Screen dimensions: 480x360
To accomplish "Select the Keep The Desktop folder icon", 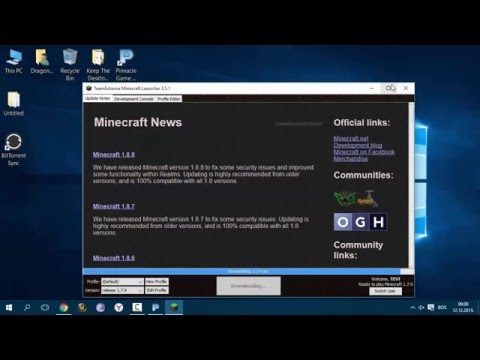I will 98,65.
